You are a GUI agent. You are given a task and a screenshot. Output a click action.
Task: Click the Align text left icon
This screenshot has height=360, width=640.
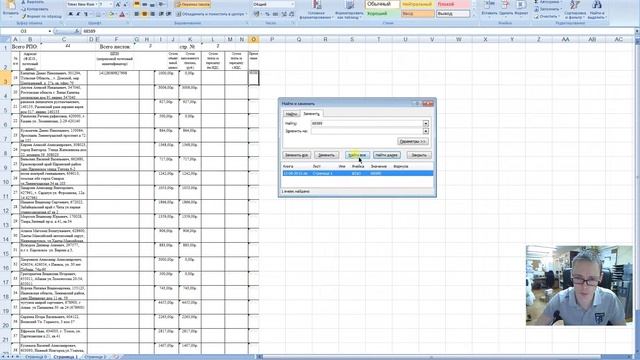click(137, 14)
